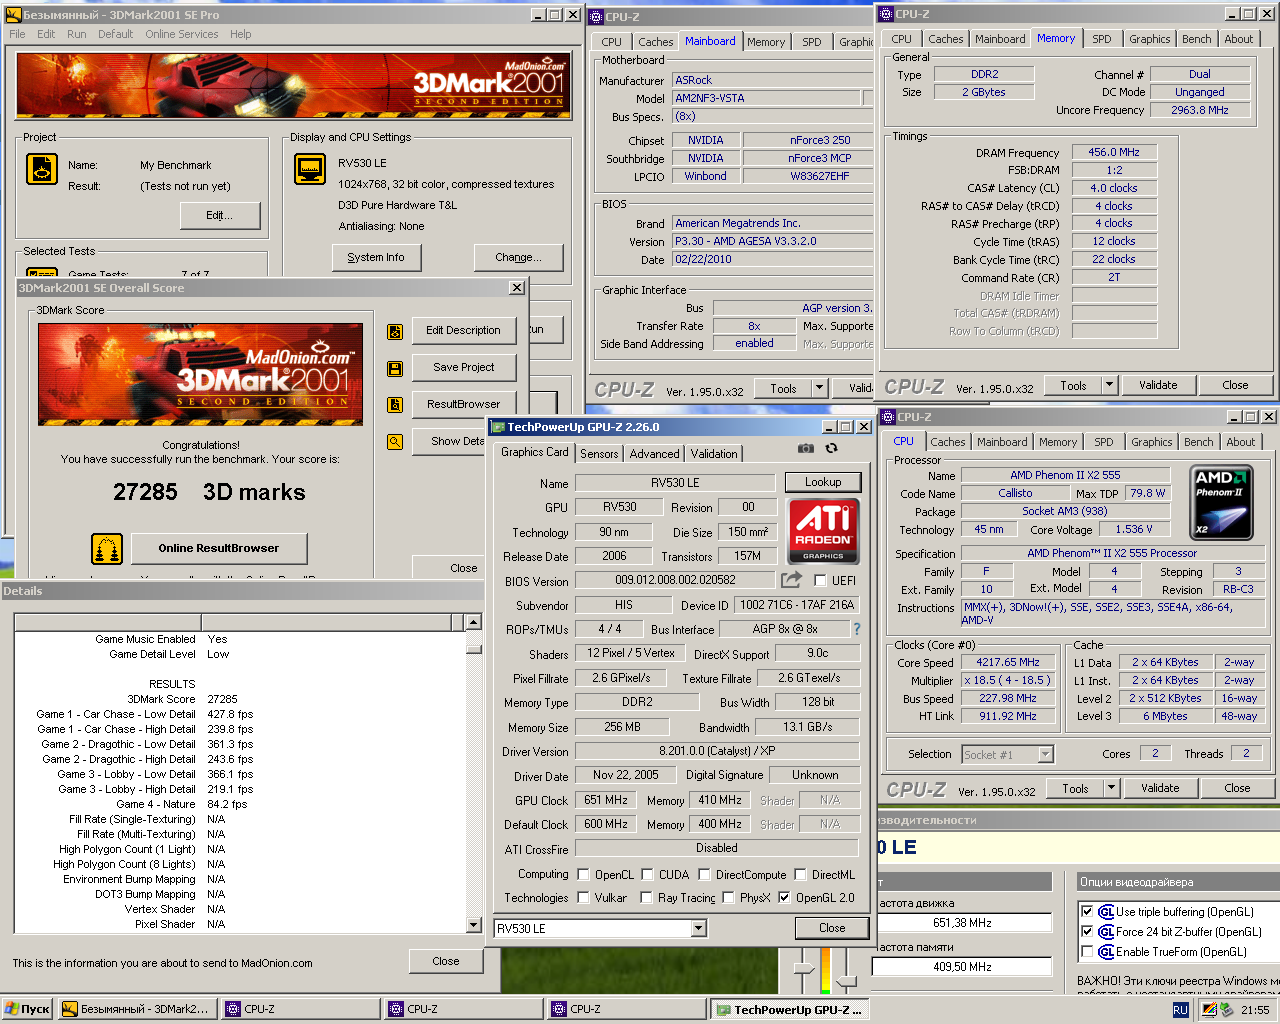Click the 3DMark Score 27285 details row
This screenshot has width=1280, height=1024.
pos(181,699)
